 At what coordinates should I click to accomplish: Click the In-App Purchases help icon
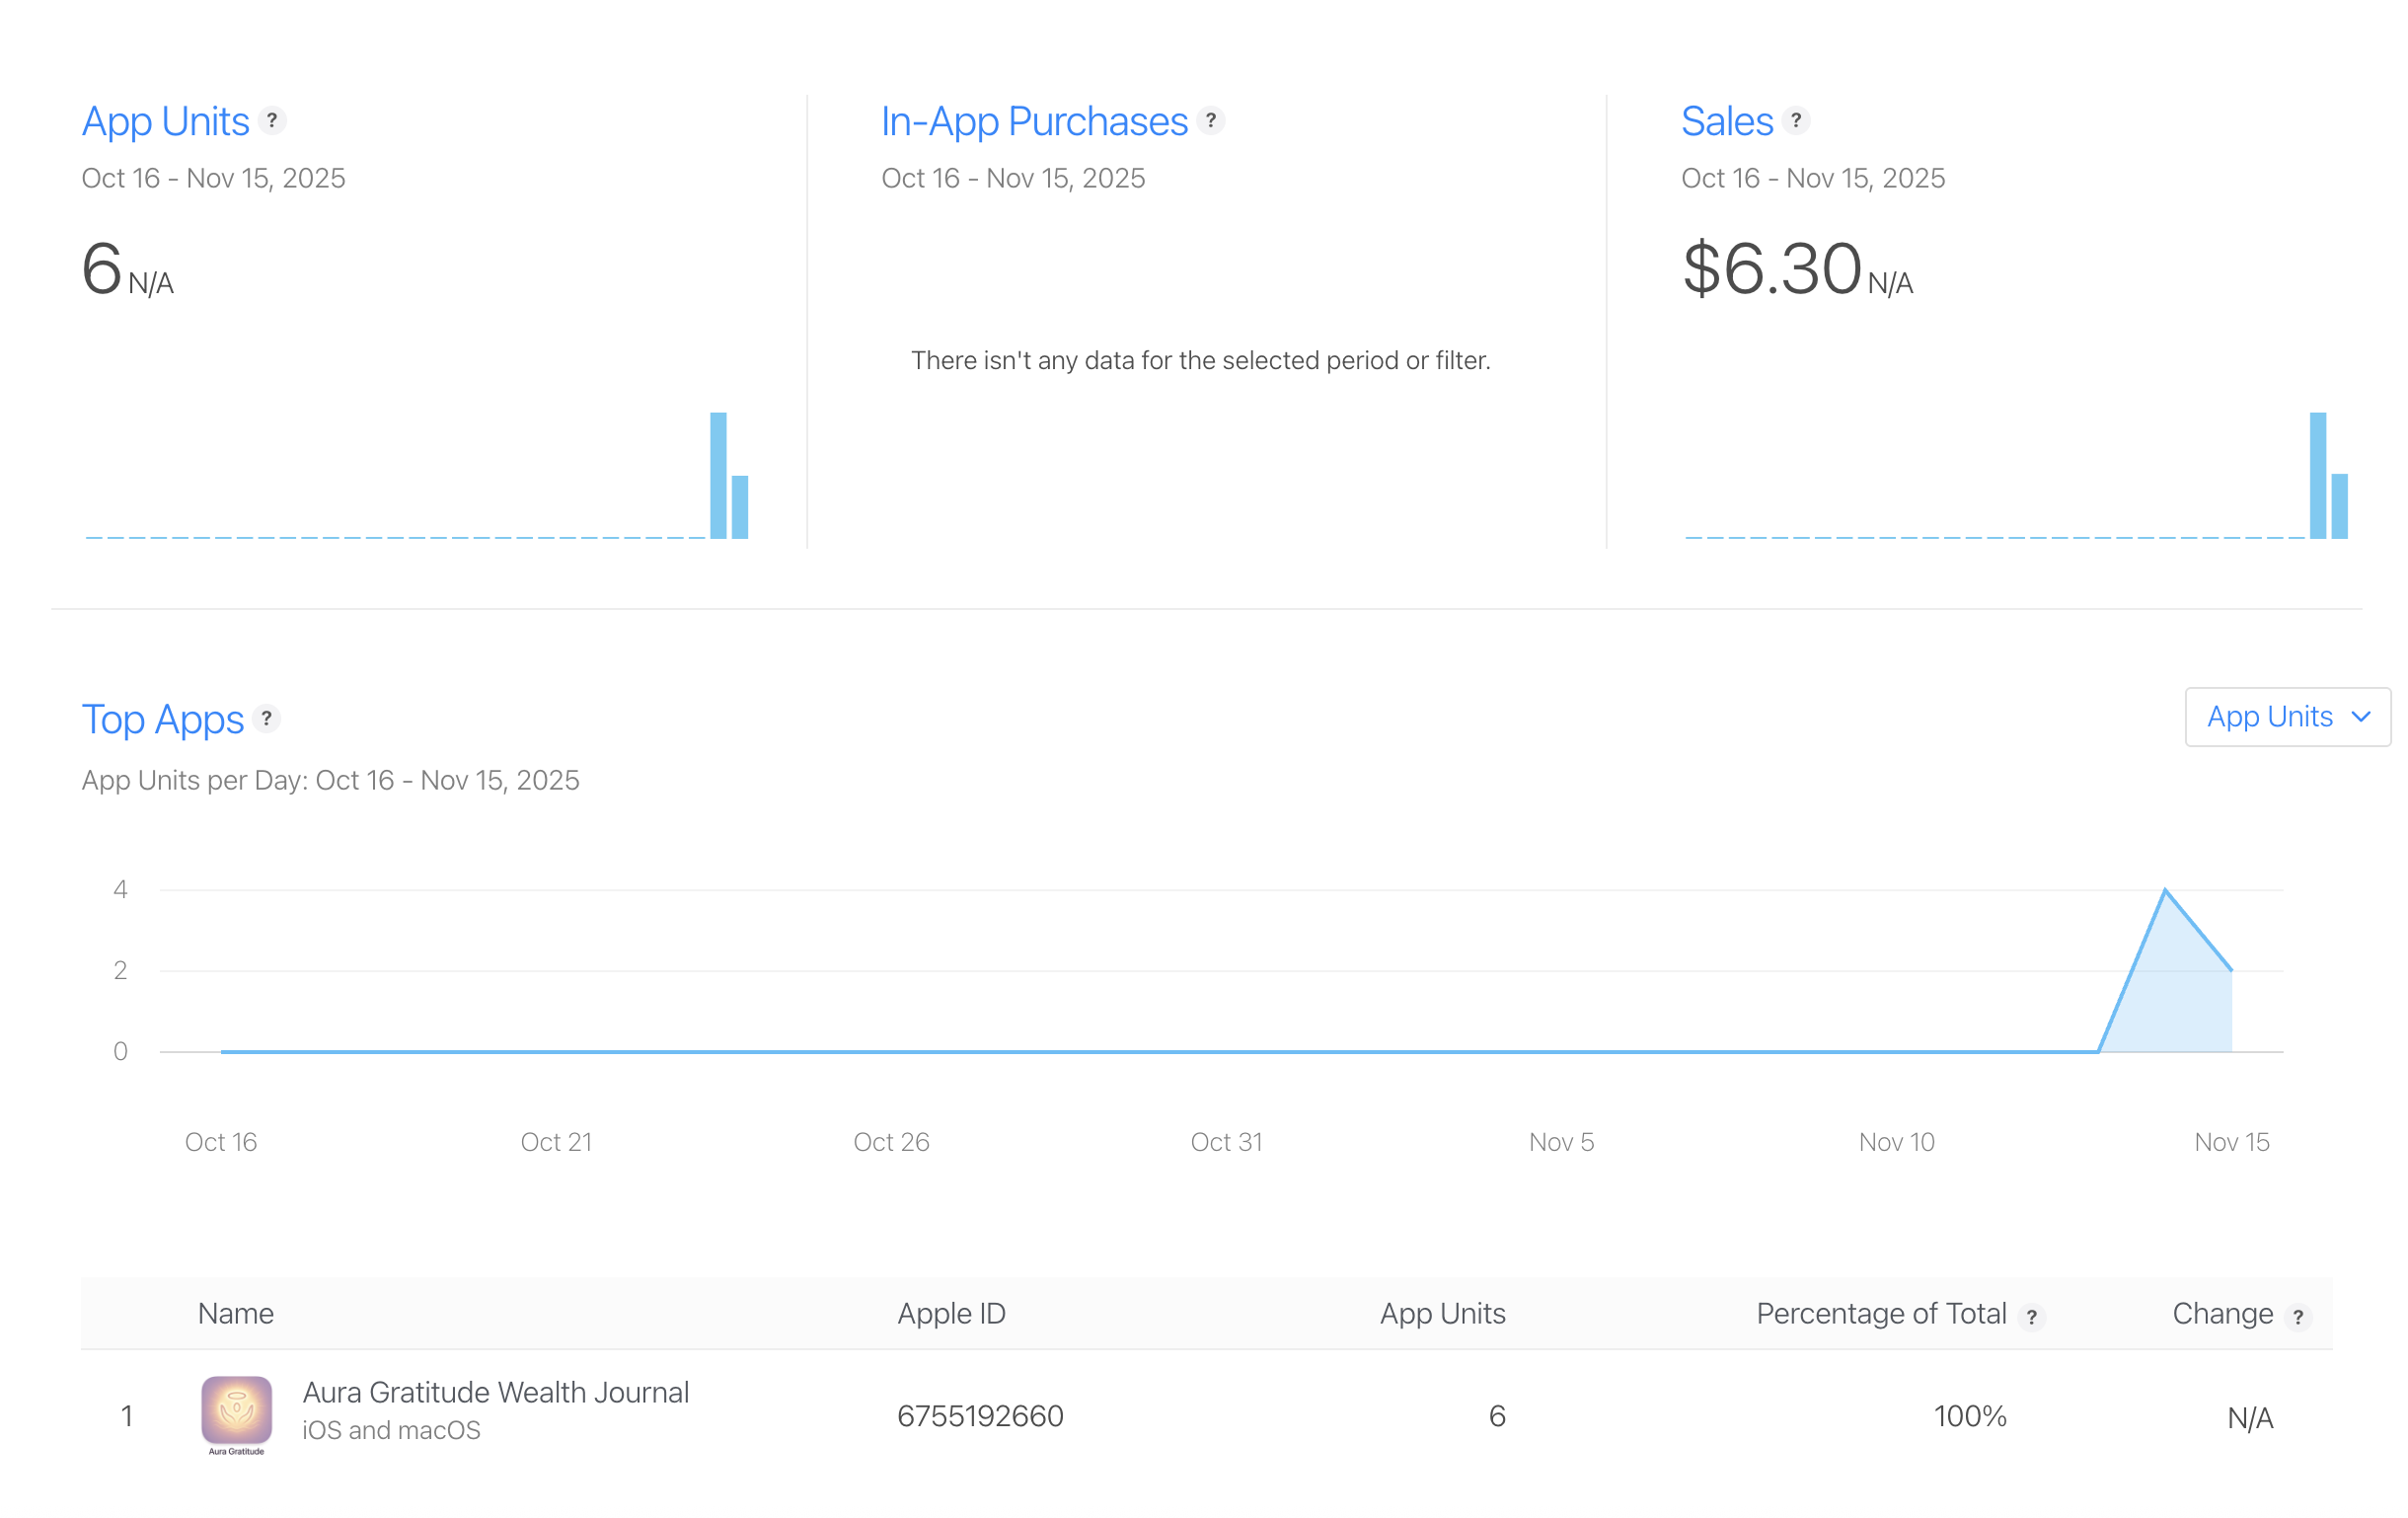tap(1211, 121)
